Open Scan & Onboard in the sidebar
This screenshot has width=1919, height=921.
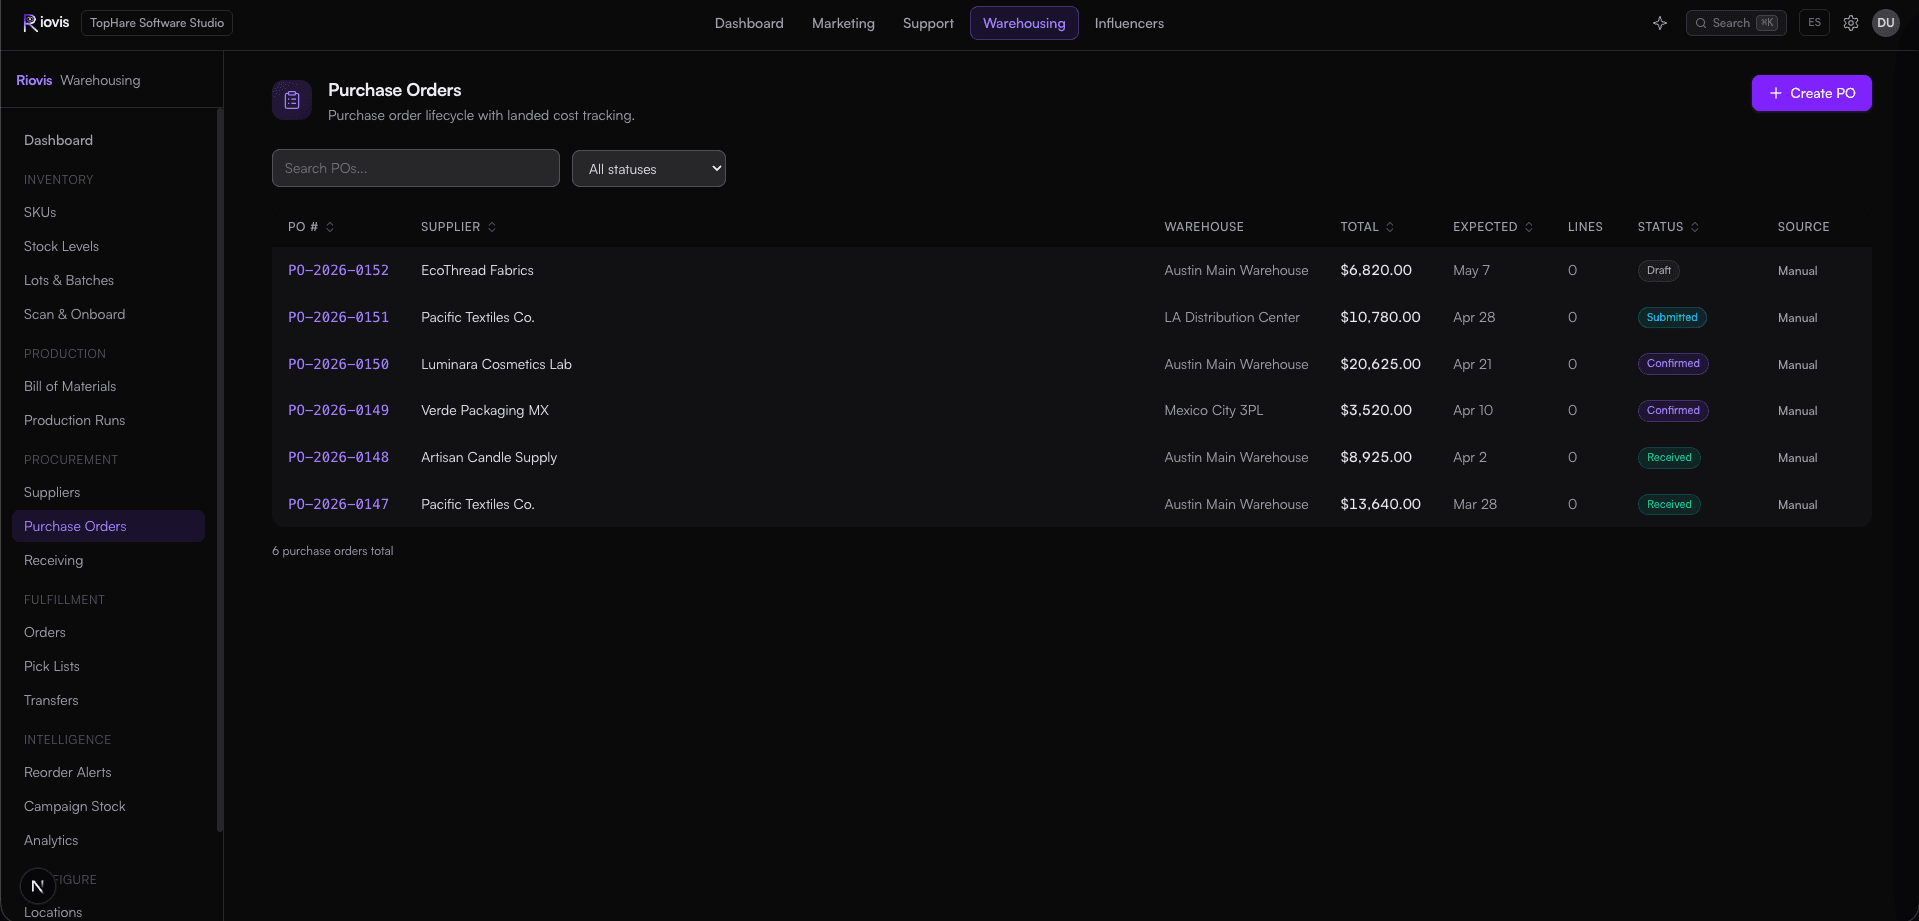pyautogui.click(x=74, y=314)
